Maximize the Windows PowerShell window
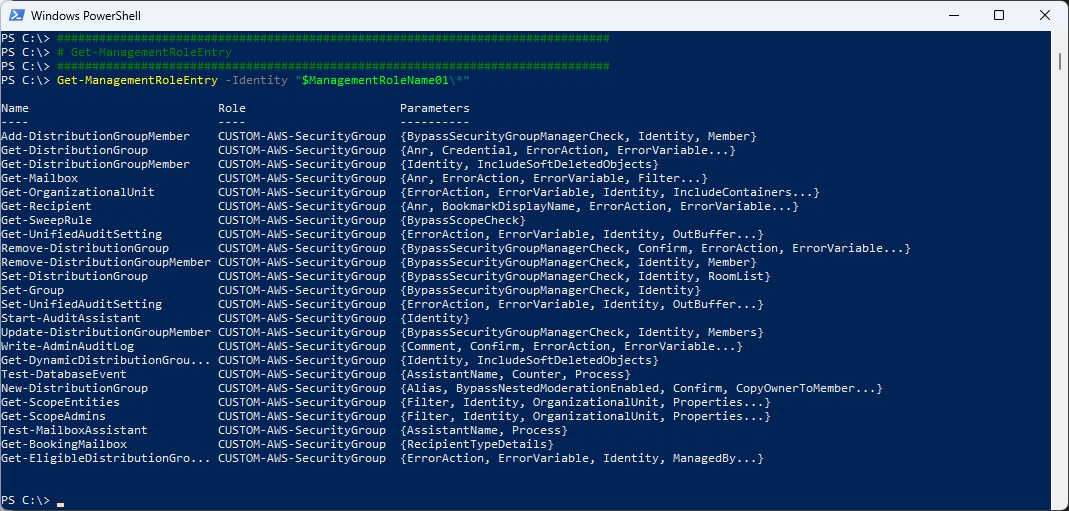 click(999, 15)
